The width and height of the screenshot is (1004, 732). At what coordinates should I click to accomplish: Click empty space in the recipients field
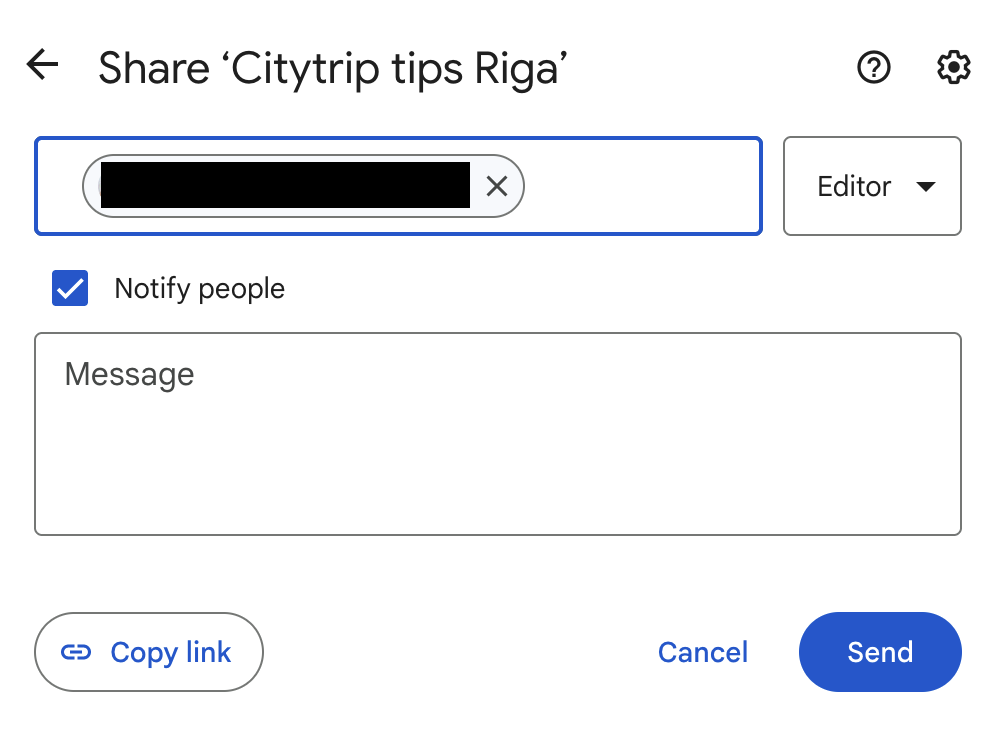tap(640, 186)
